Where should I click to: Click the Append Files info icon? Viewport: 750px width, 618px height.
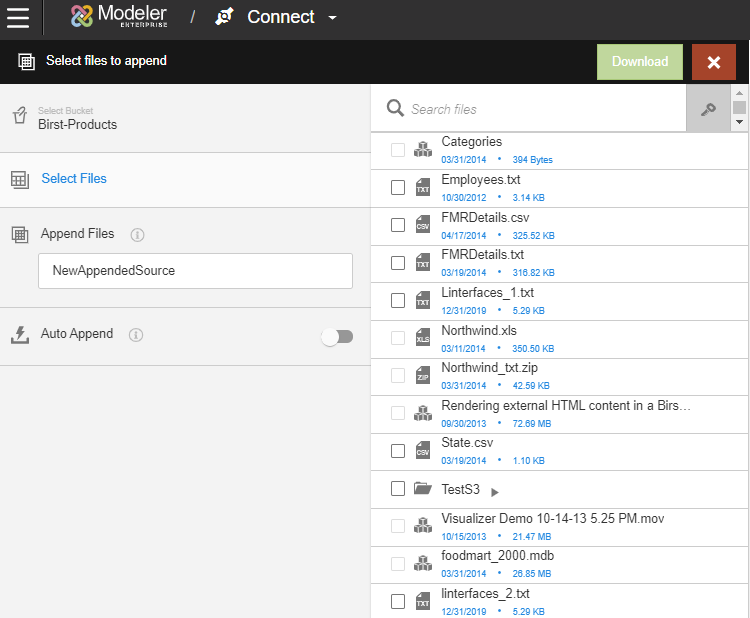137,235
